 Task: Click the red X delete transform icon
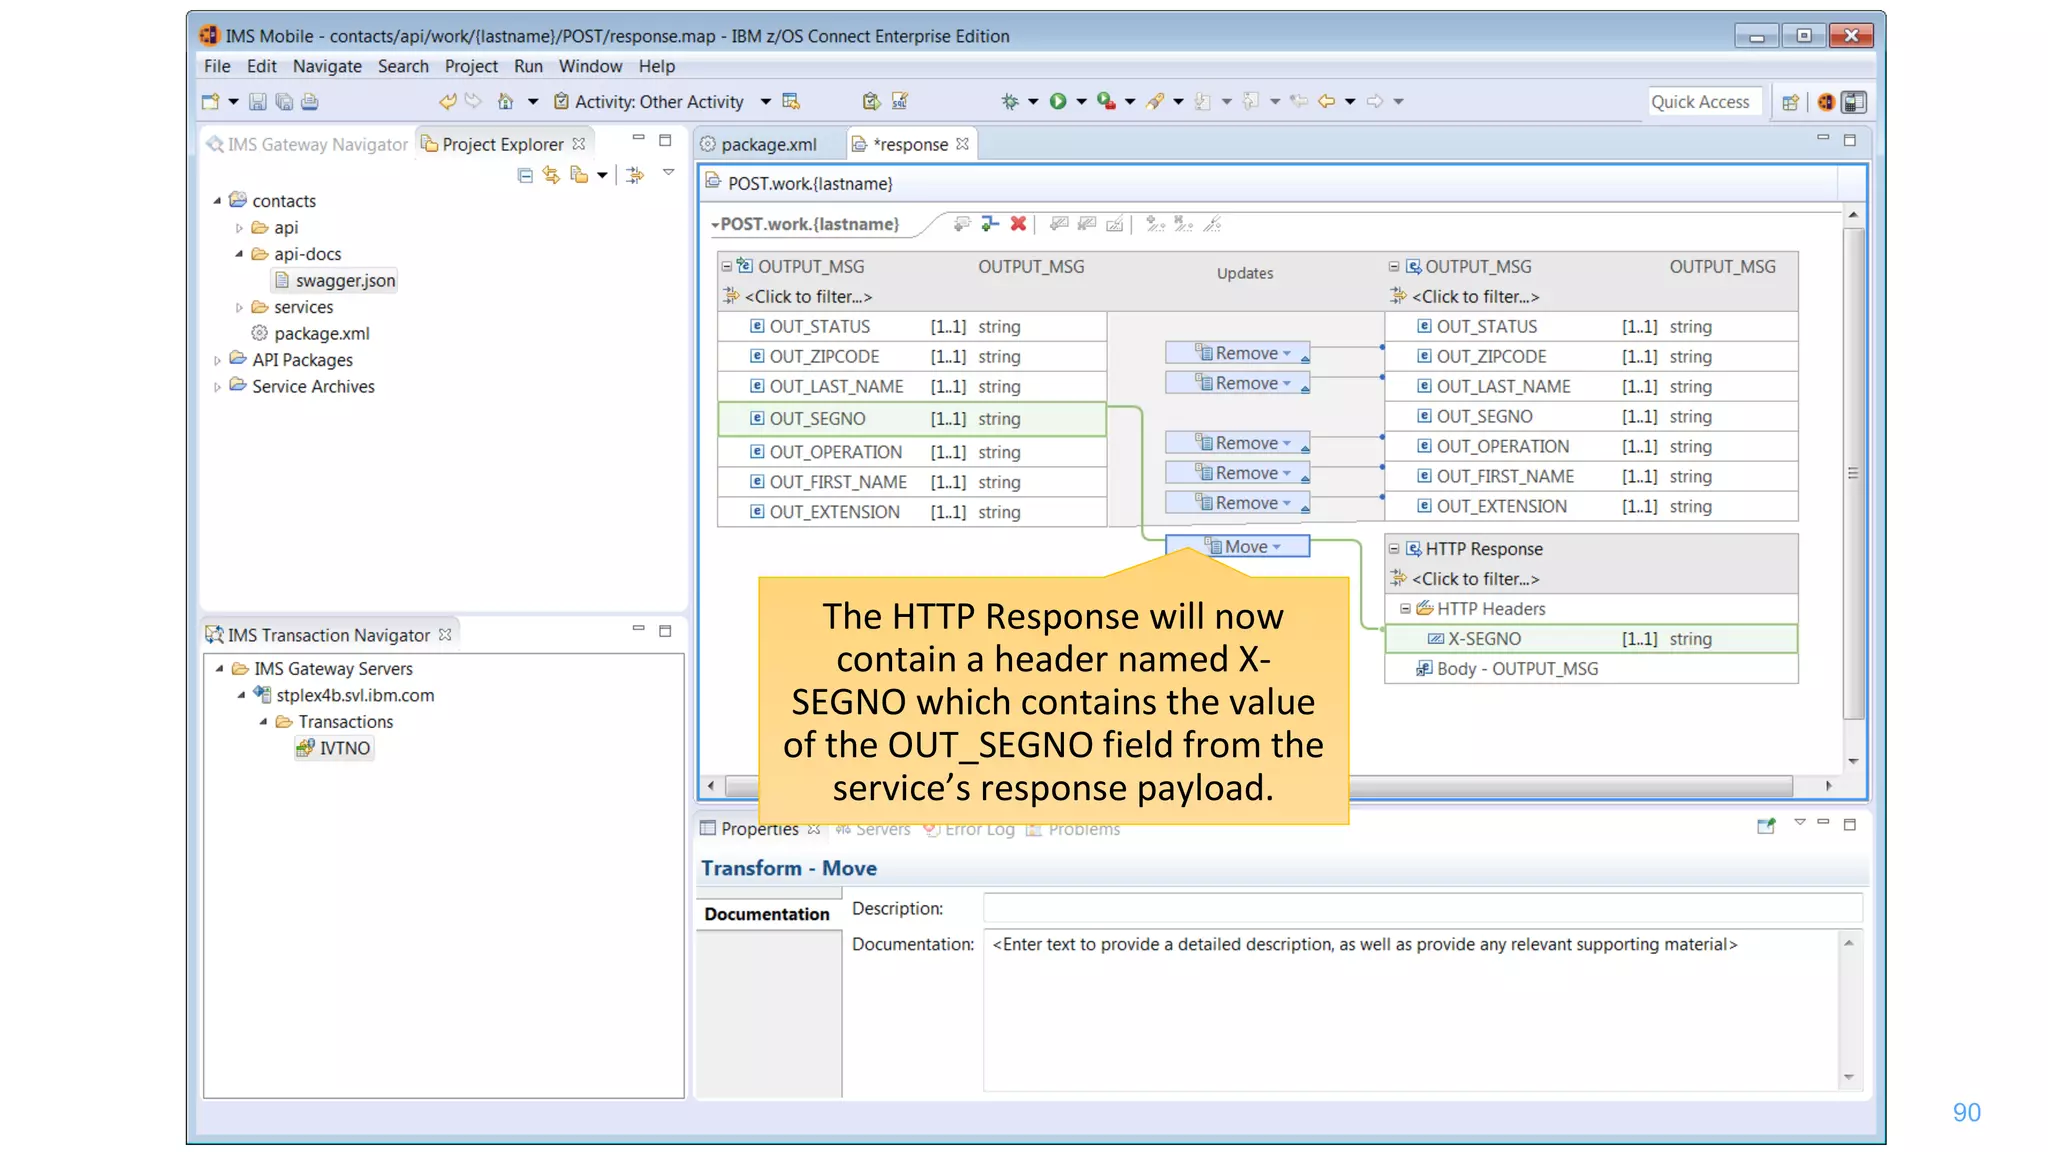pyautogui.click(x=1018, y=224)
